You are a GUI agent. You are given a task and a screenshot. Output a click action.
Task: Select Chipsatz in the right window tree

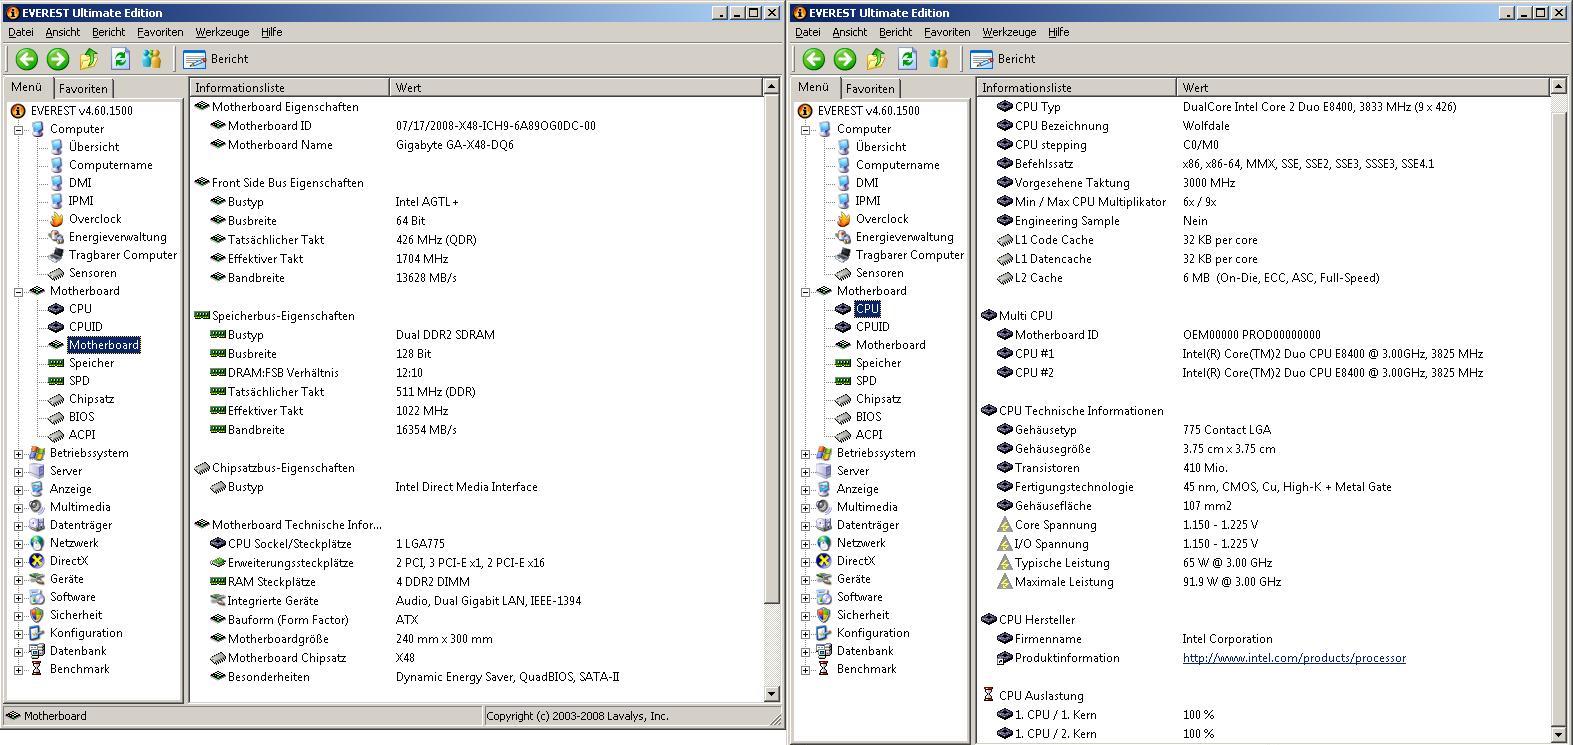pos(878,399)
